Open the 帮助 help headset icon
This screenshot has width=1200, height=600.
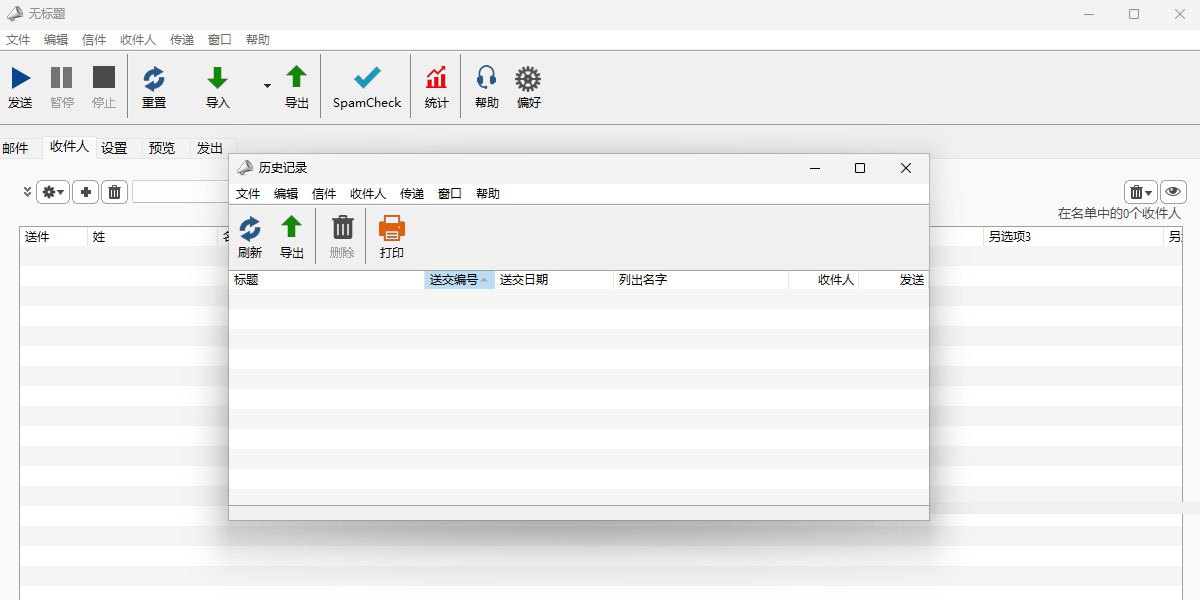coord(485,85)
